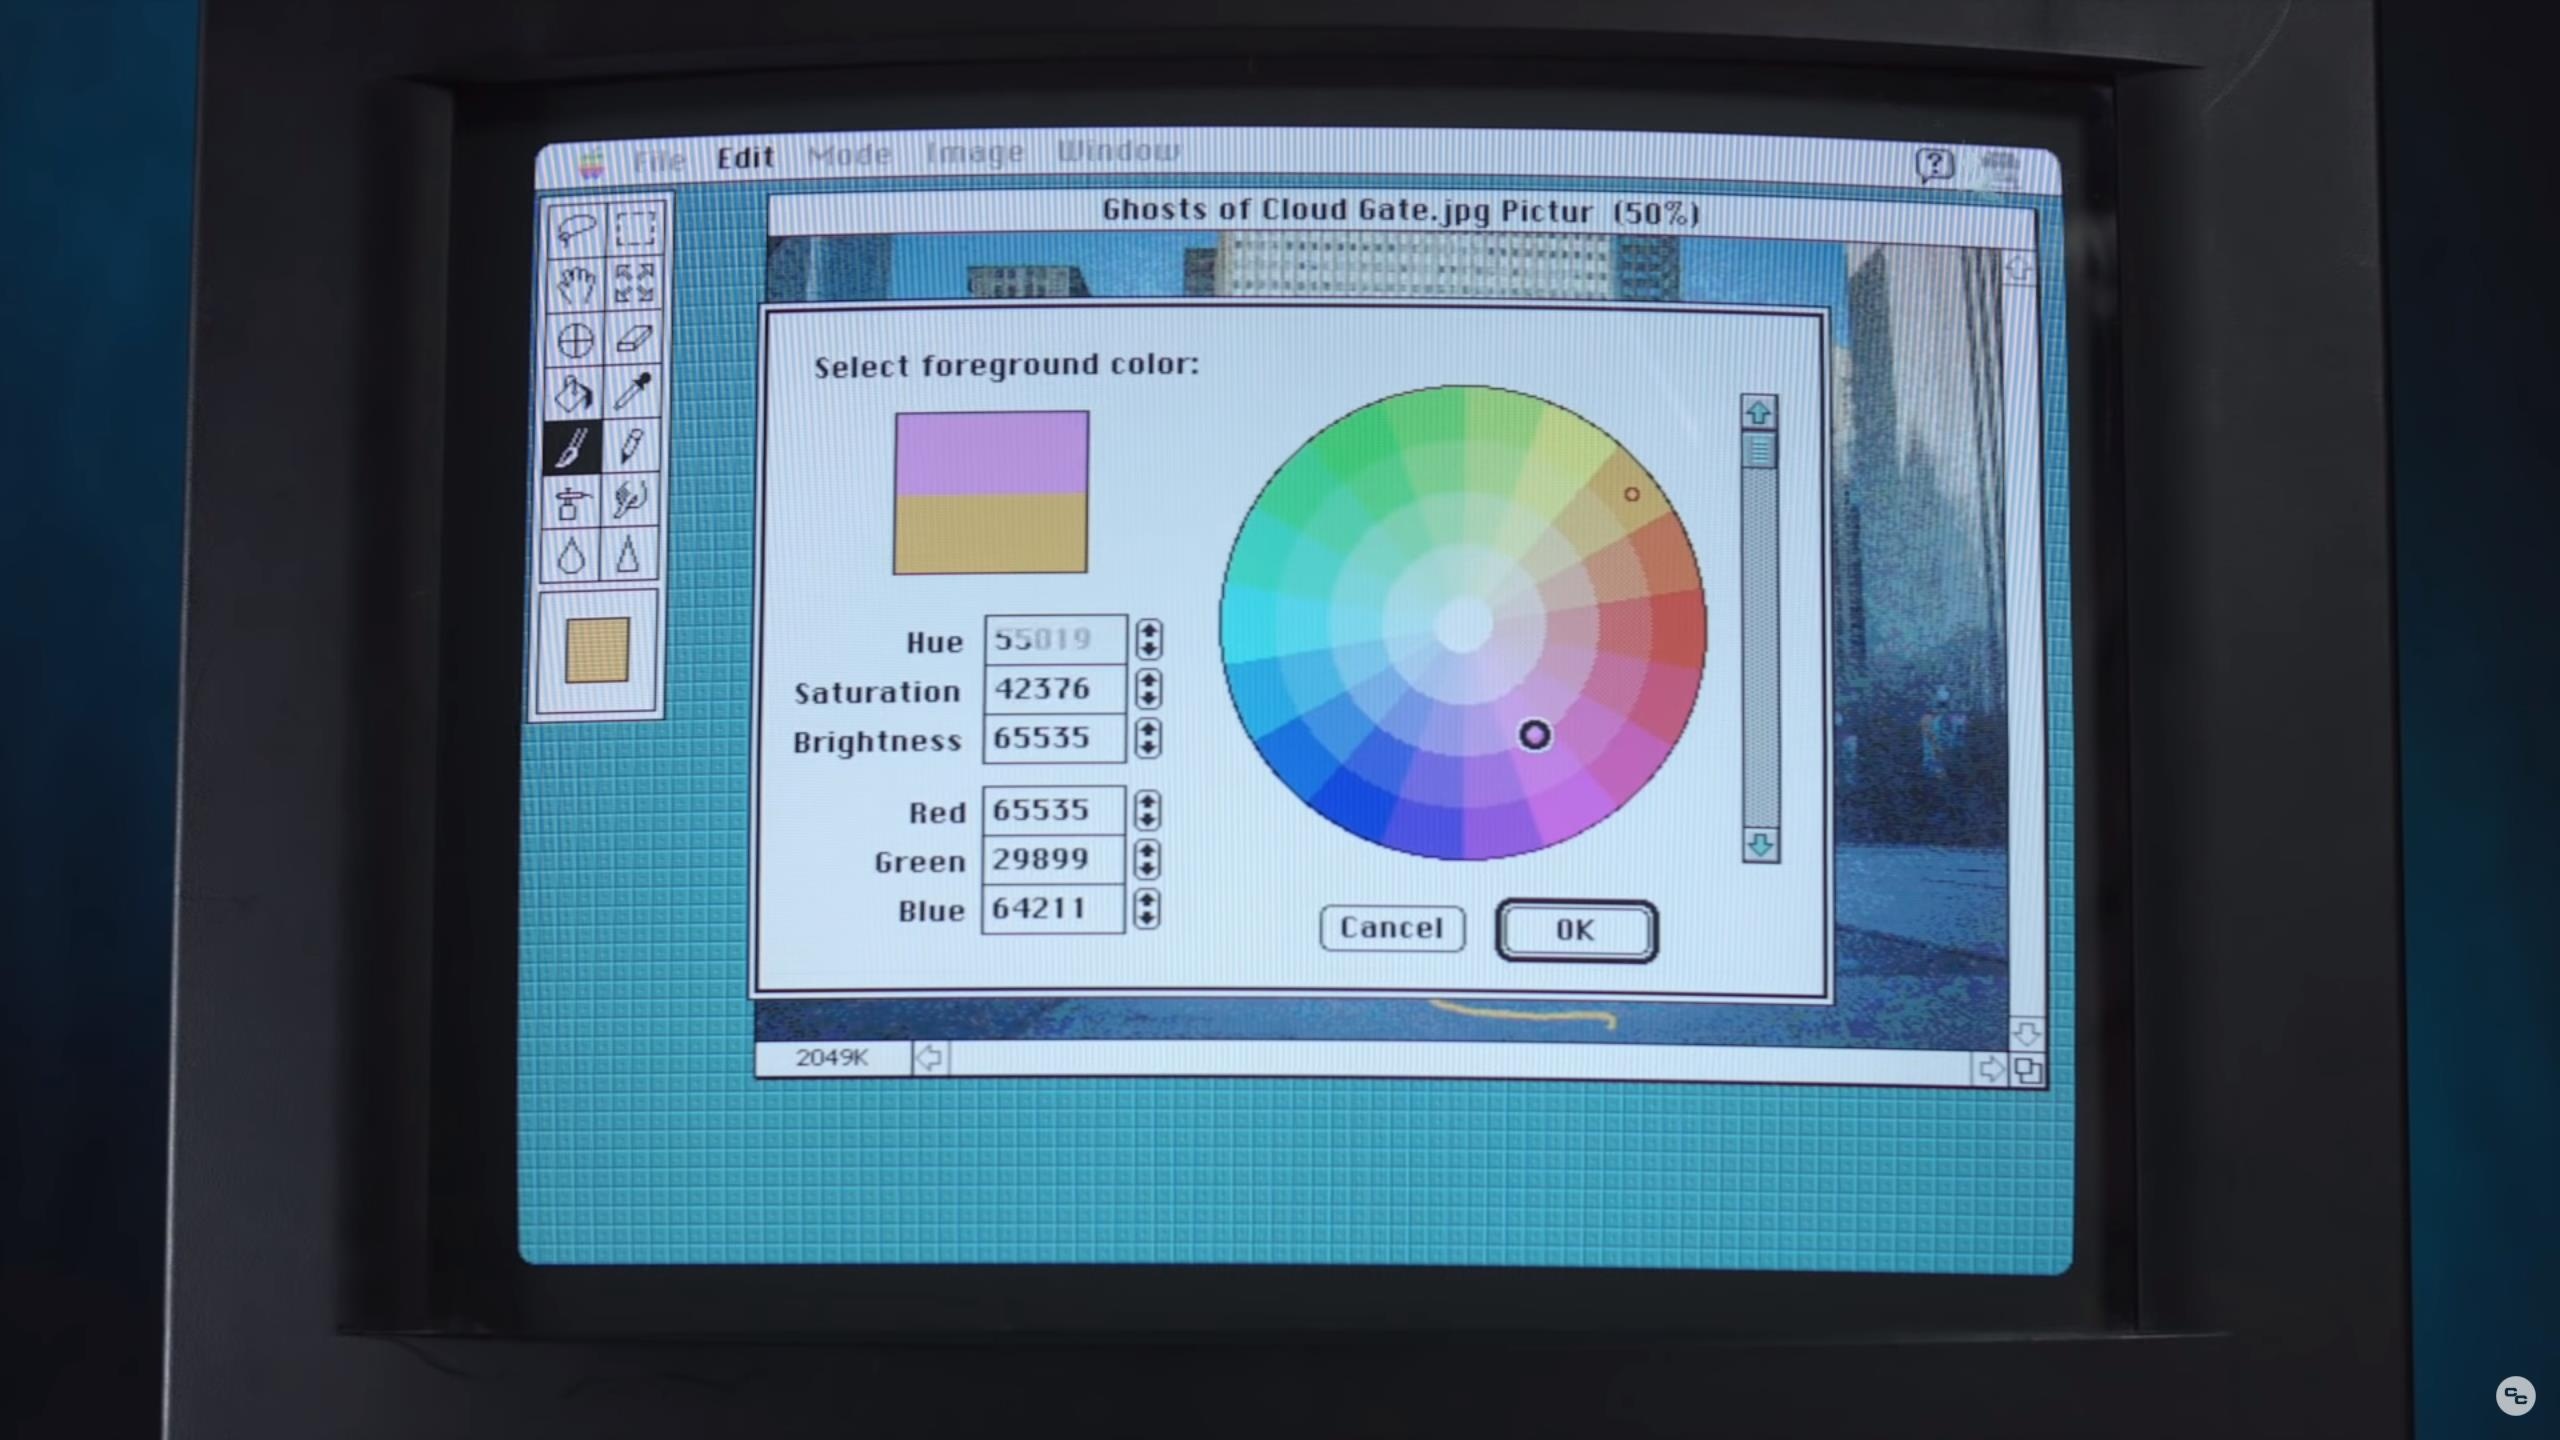Select the Eraser tool
Screen dimensions: 2560x1440
point(634,339)
